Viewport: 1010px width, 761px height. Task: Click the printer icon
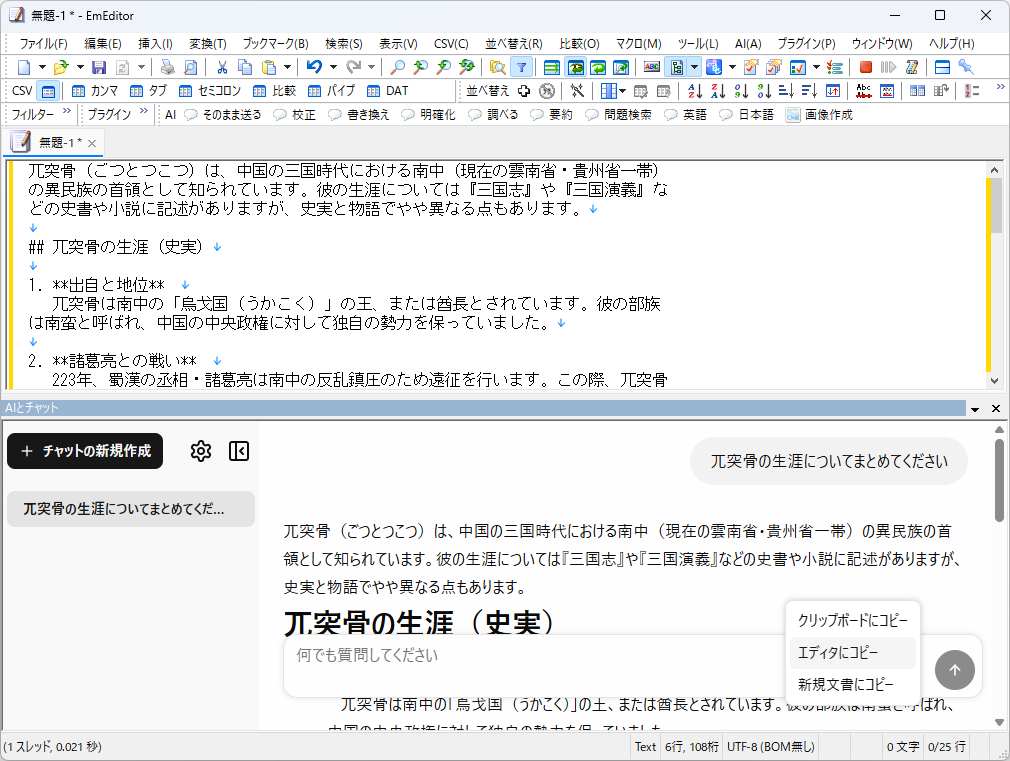point(167,67)
